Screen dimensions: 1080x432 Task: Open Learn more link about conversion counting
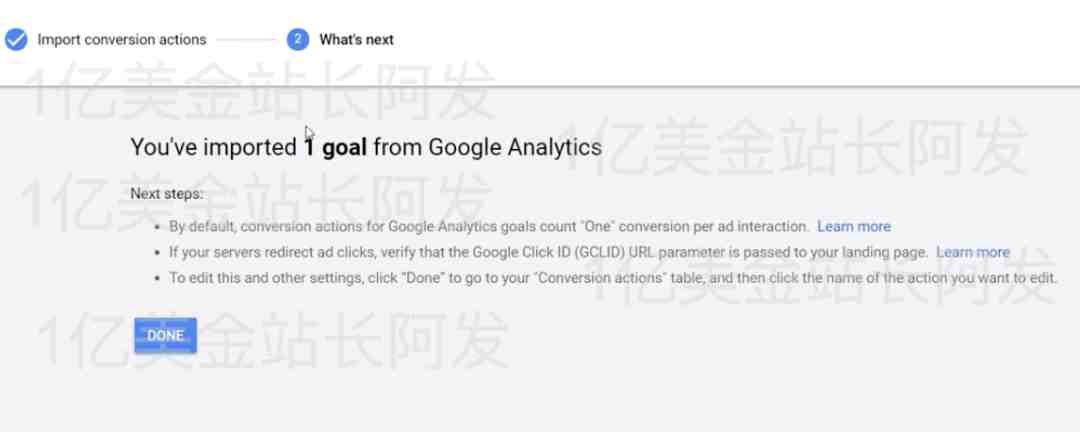(x=853, y=226)
